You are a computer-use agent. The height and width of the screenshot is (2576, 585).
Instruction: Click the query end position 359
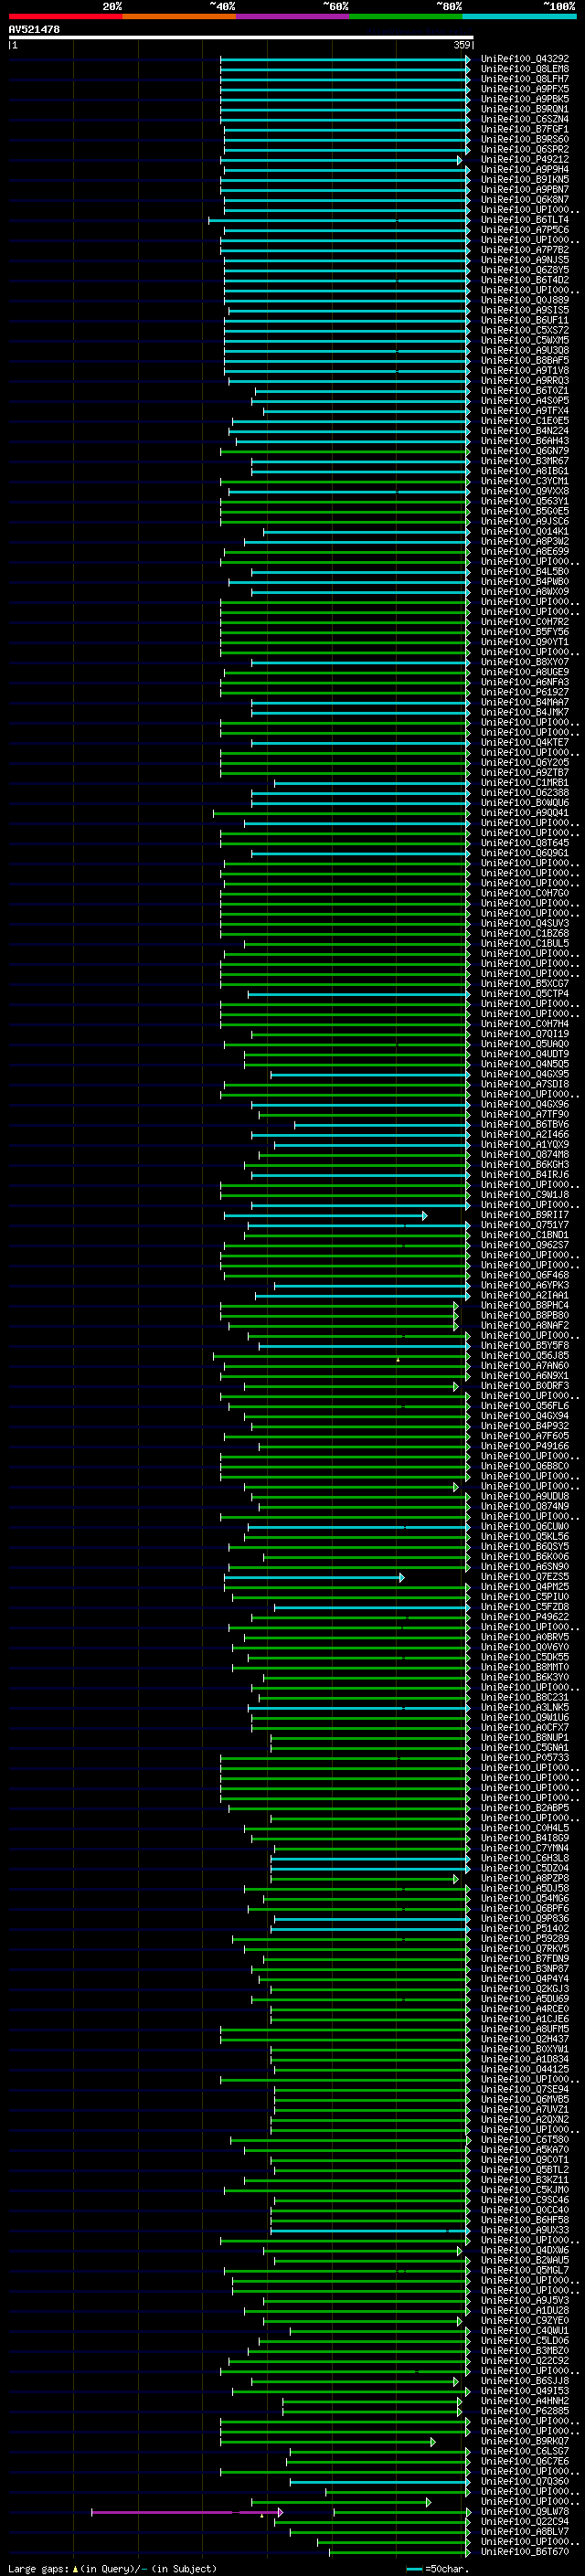point(462,45)
